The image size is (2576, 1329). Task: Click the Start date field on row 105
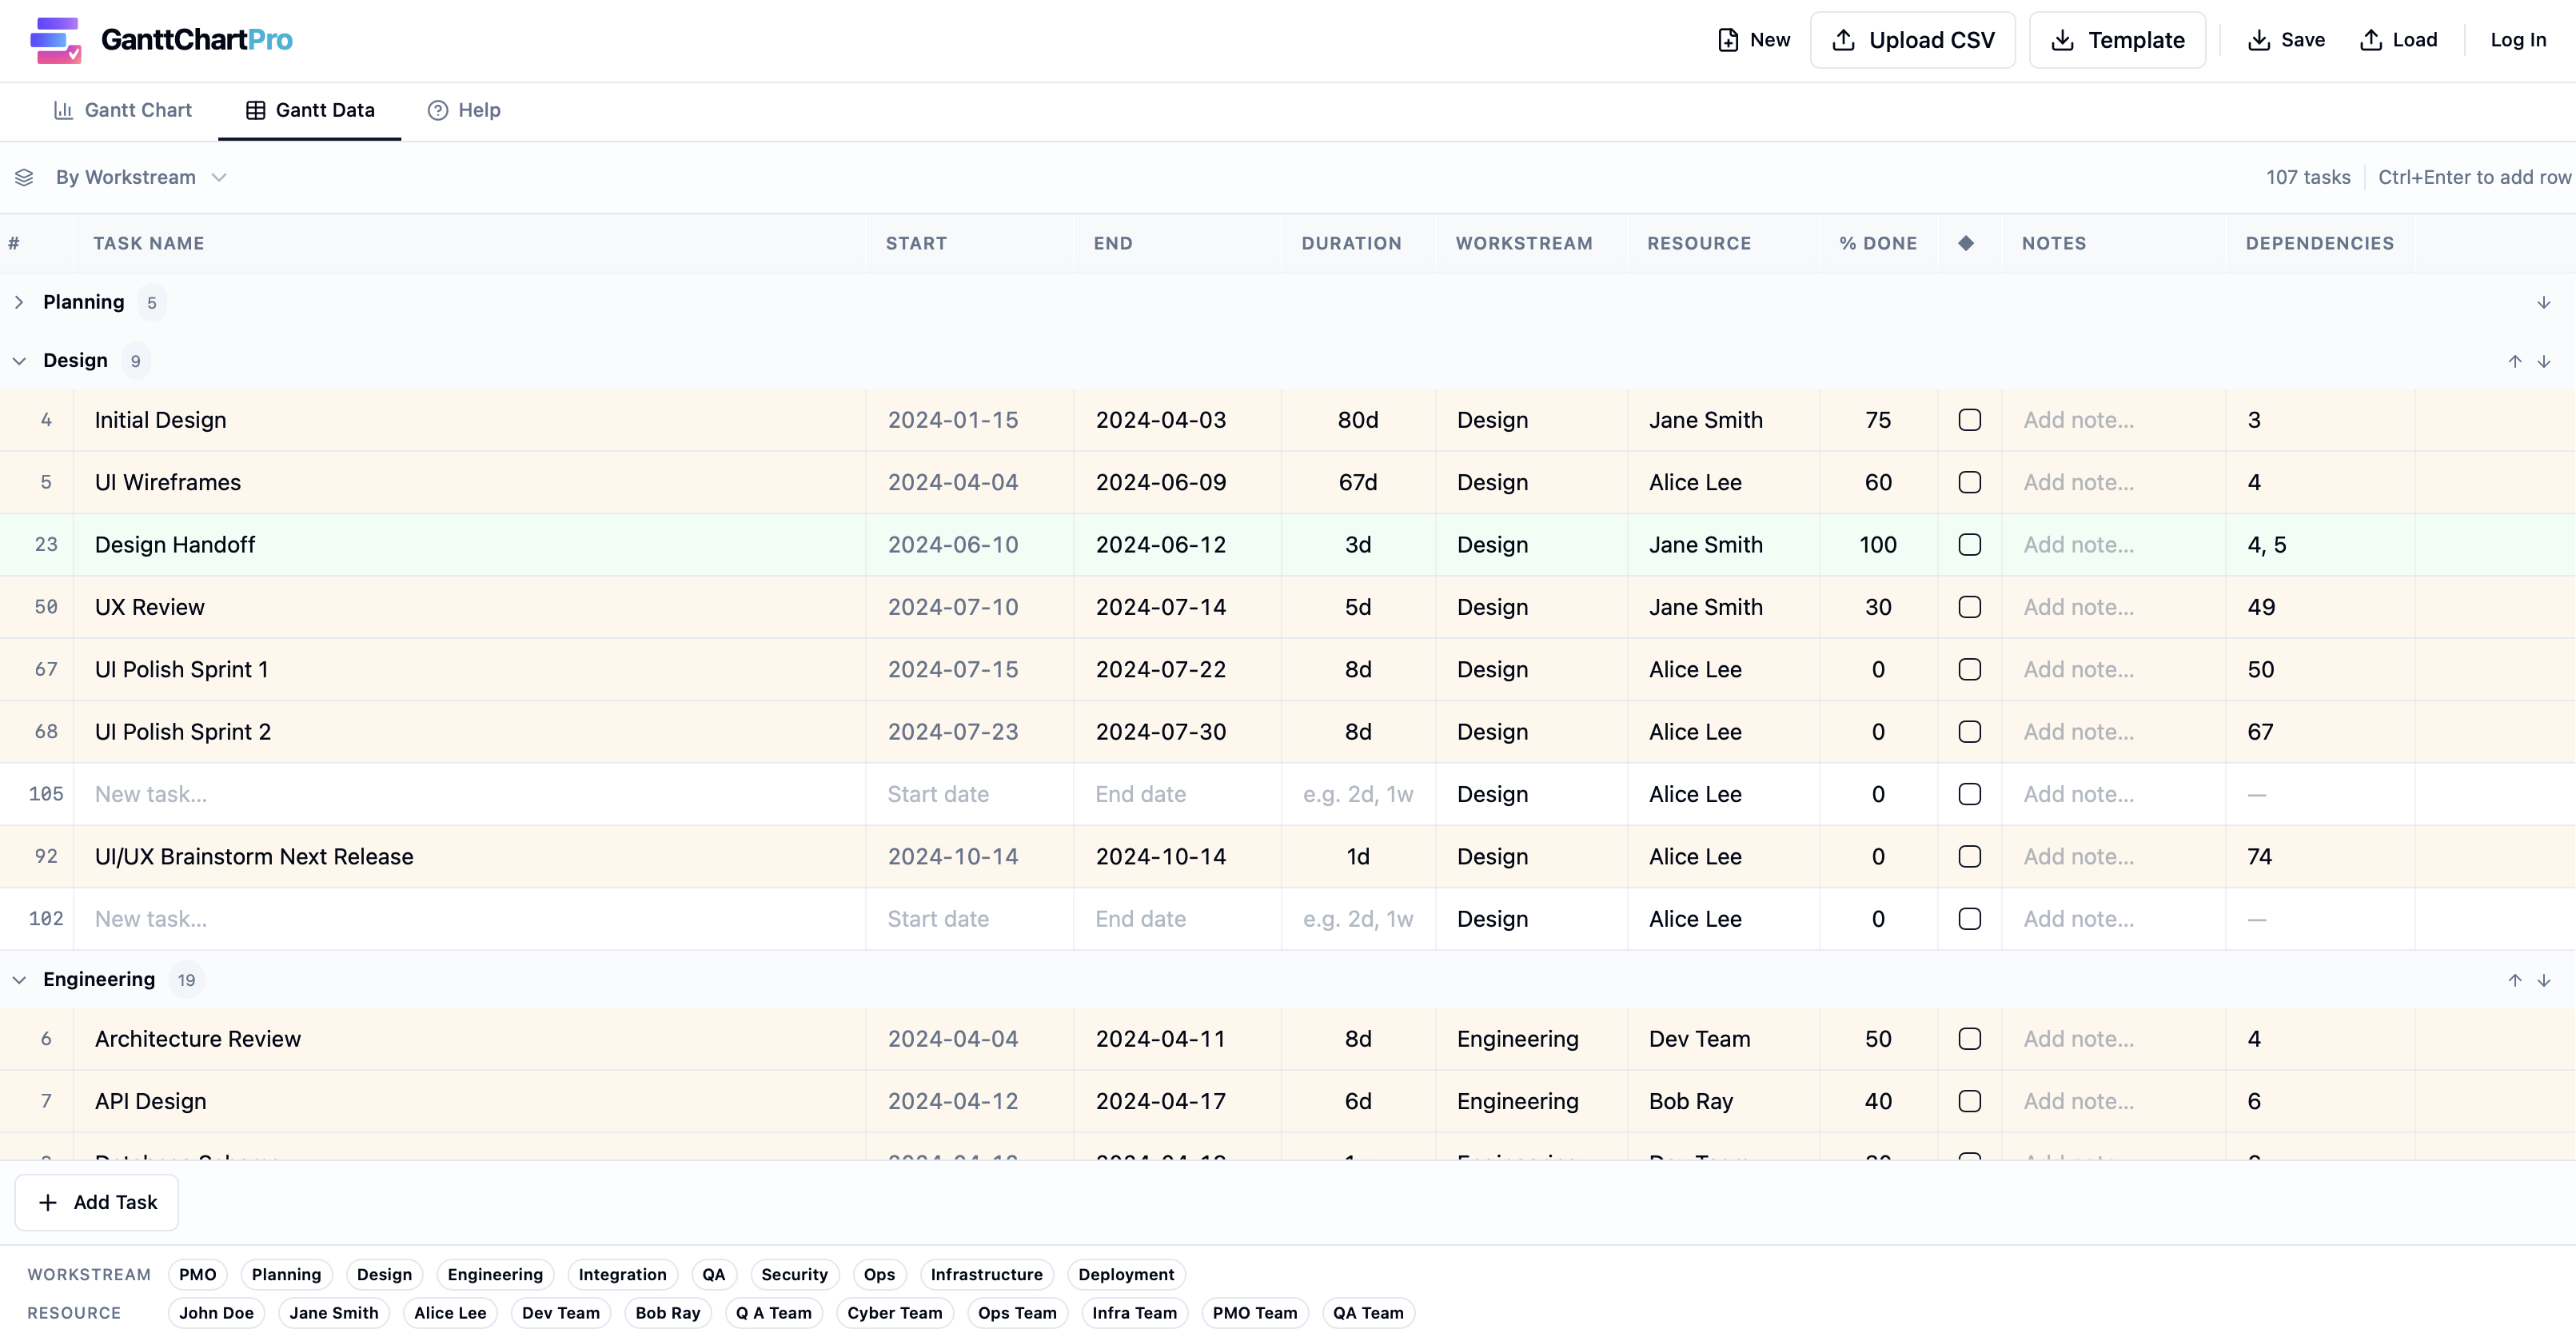938,793
